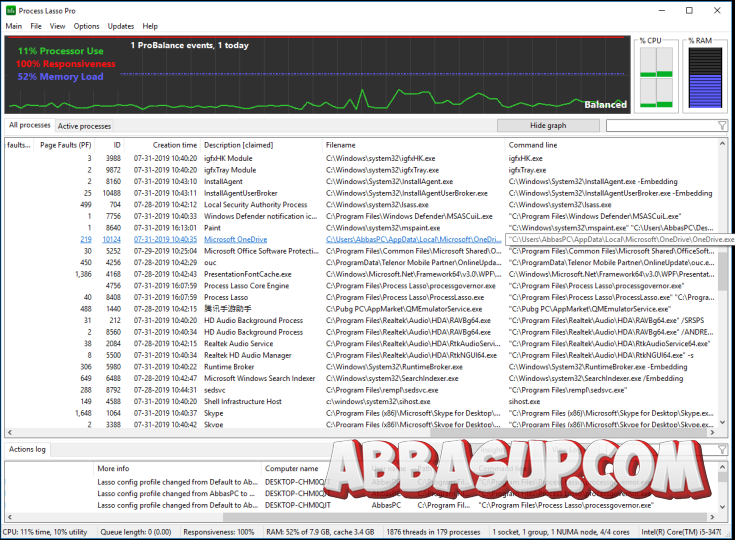
Task: Click the OneDrive filename path link
Action: [x=413, y=240]
